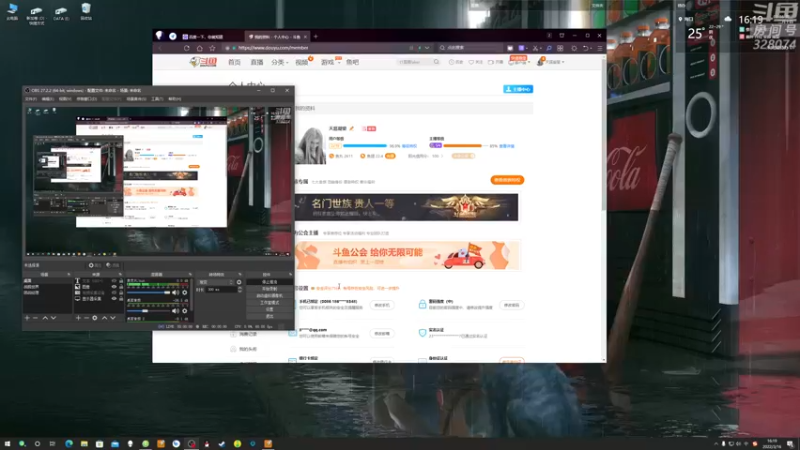Open notification center in the system tray
Screen dimensions: 800x450
click(790, 444)
